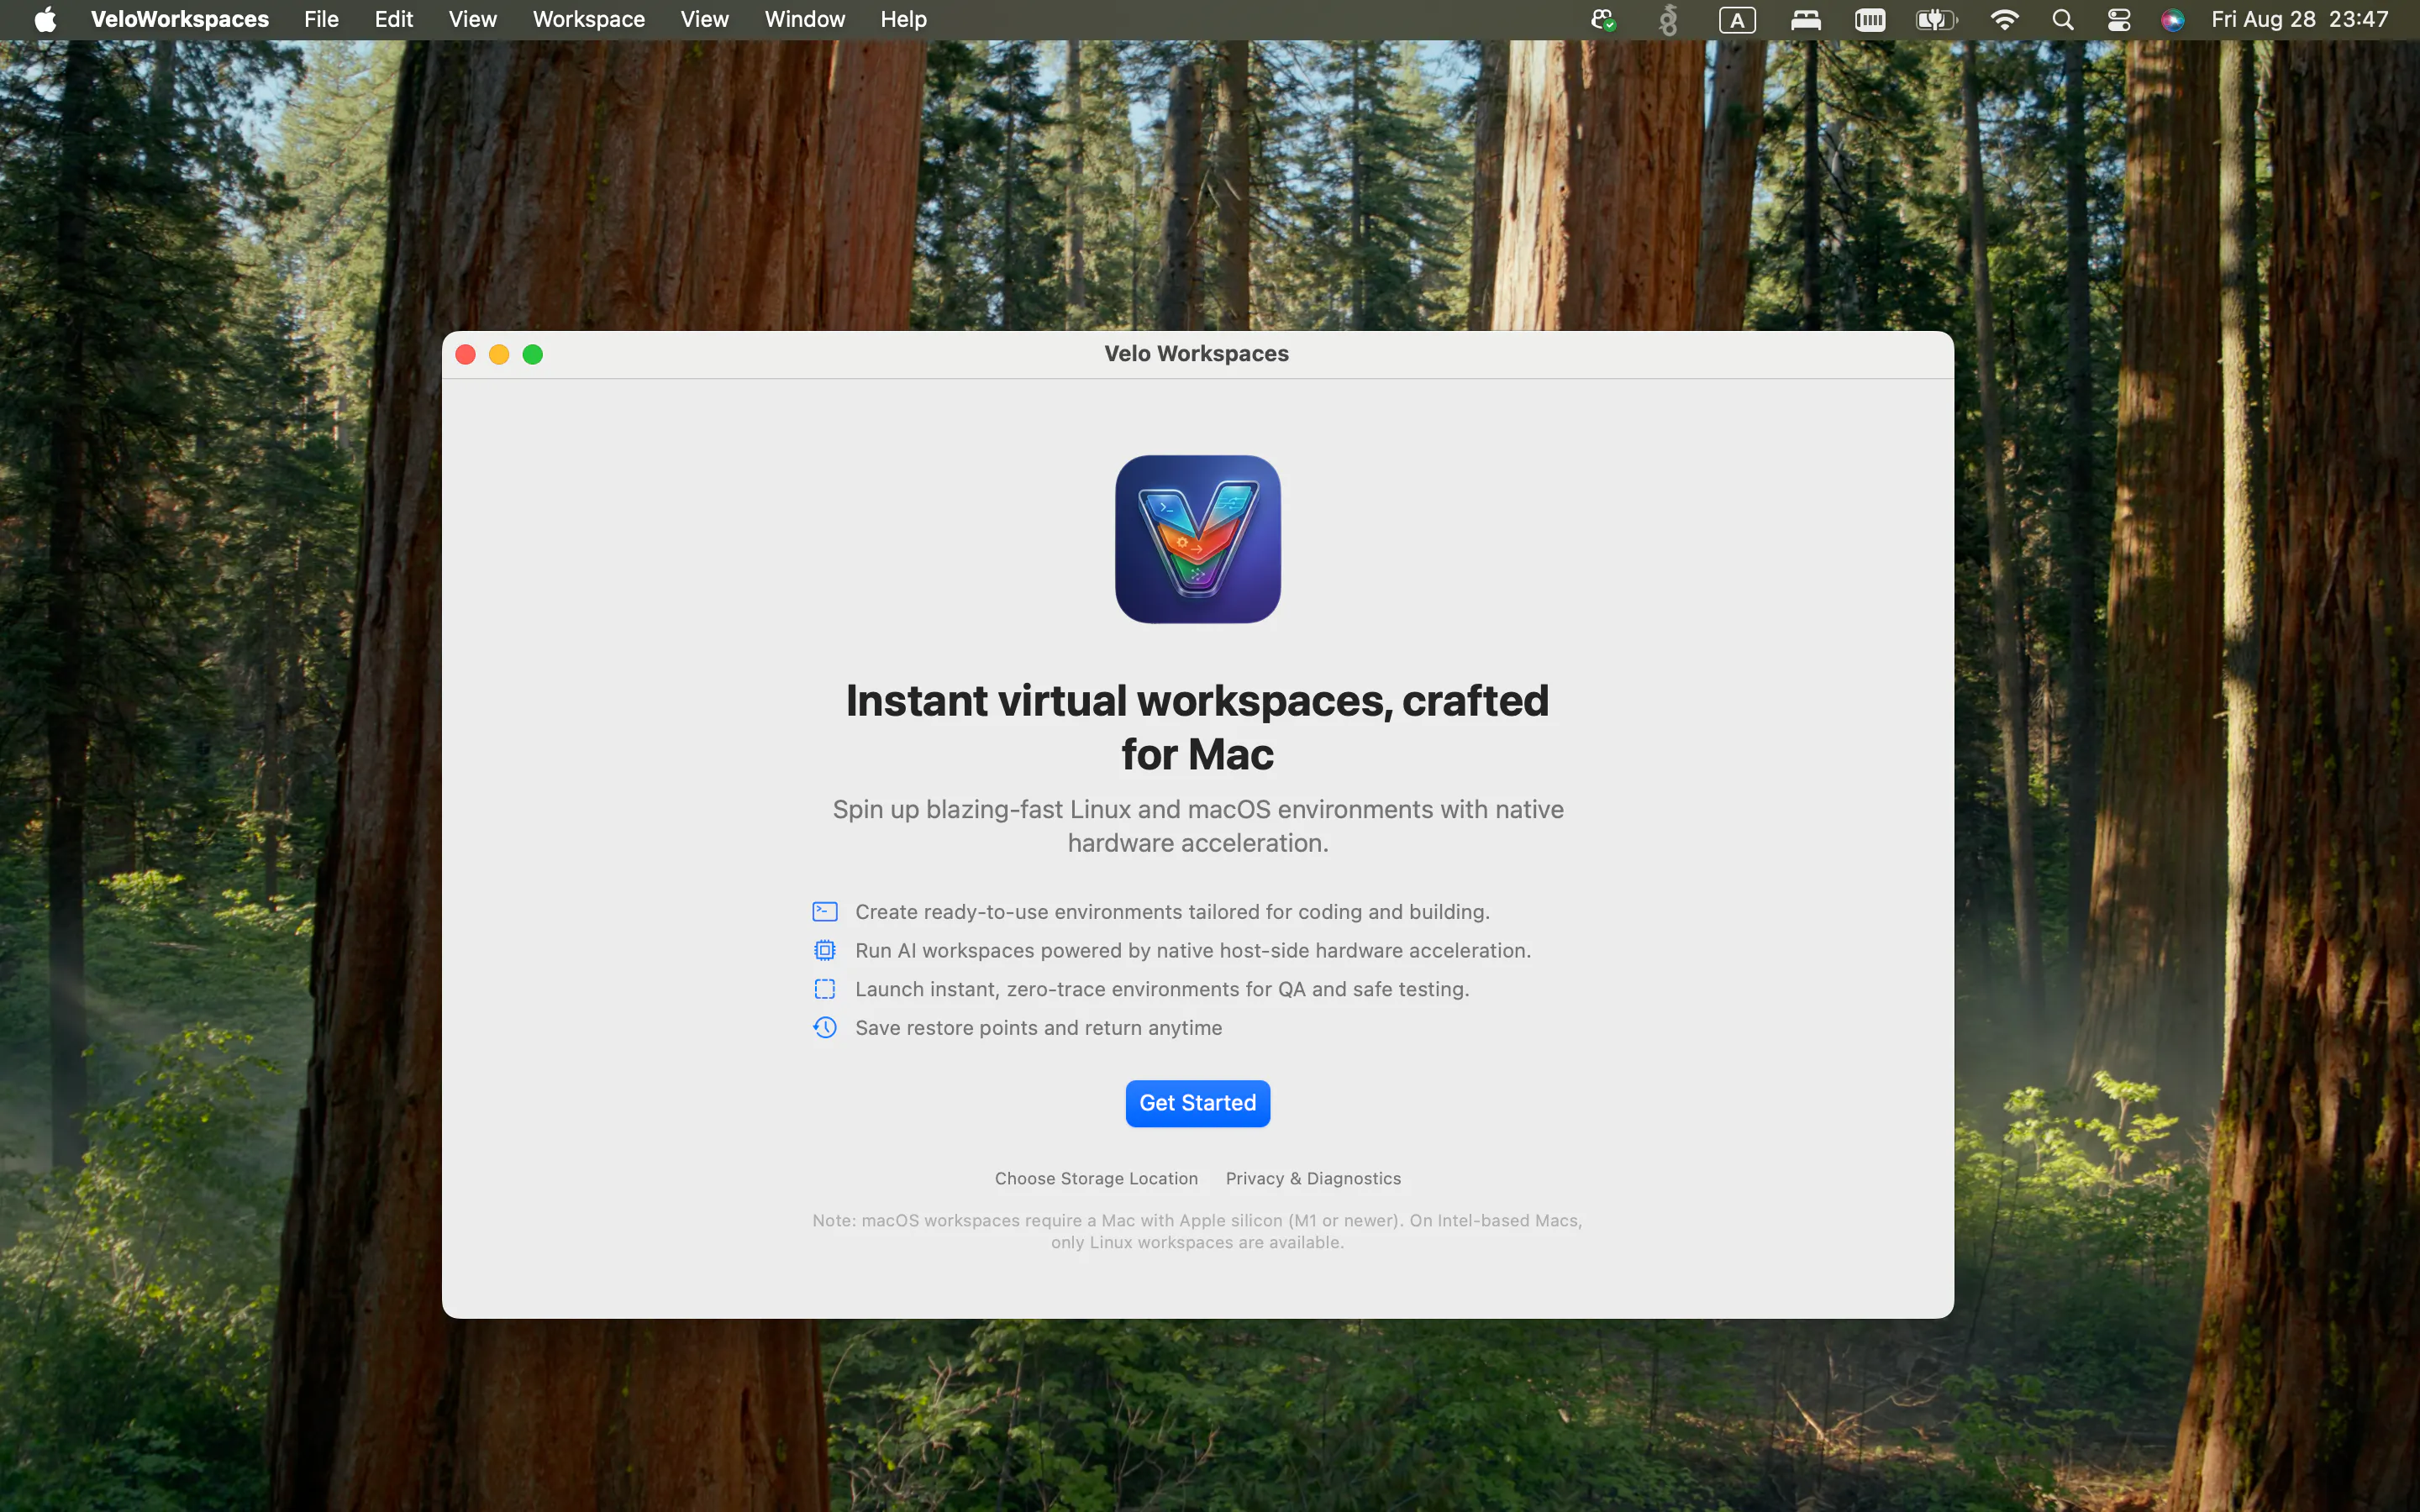Open the Wi-Fi status menu

2003,19
